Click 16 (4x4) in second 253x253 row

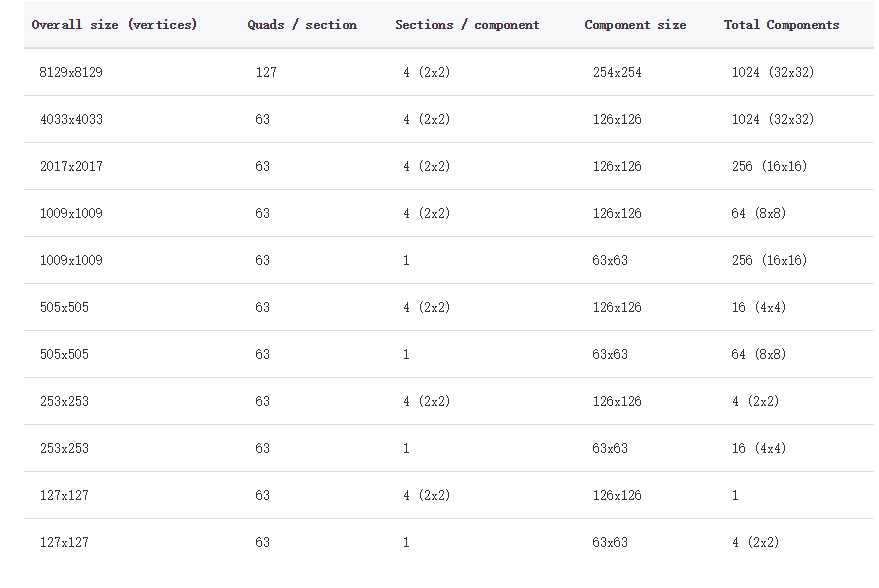758,449
